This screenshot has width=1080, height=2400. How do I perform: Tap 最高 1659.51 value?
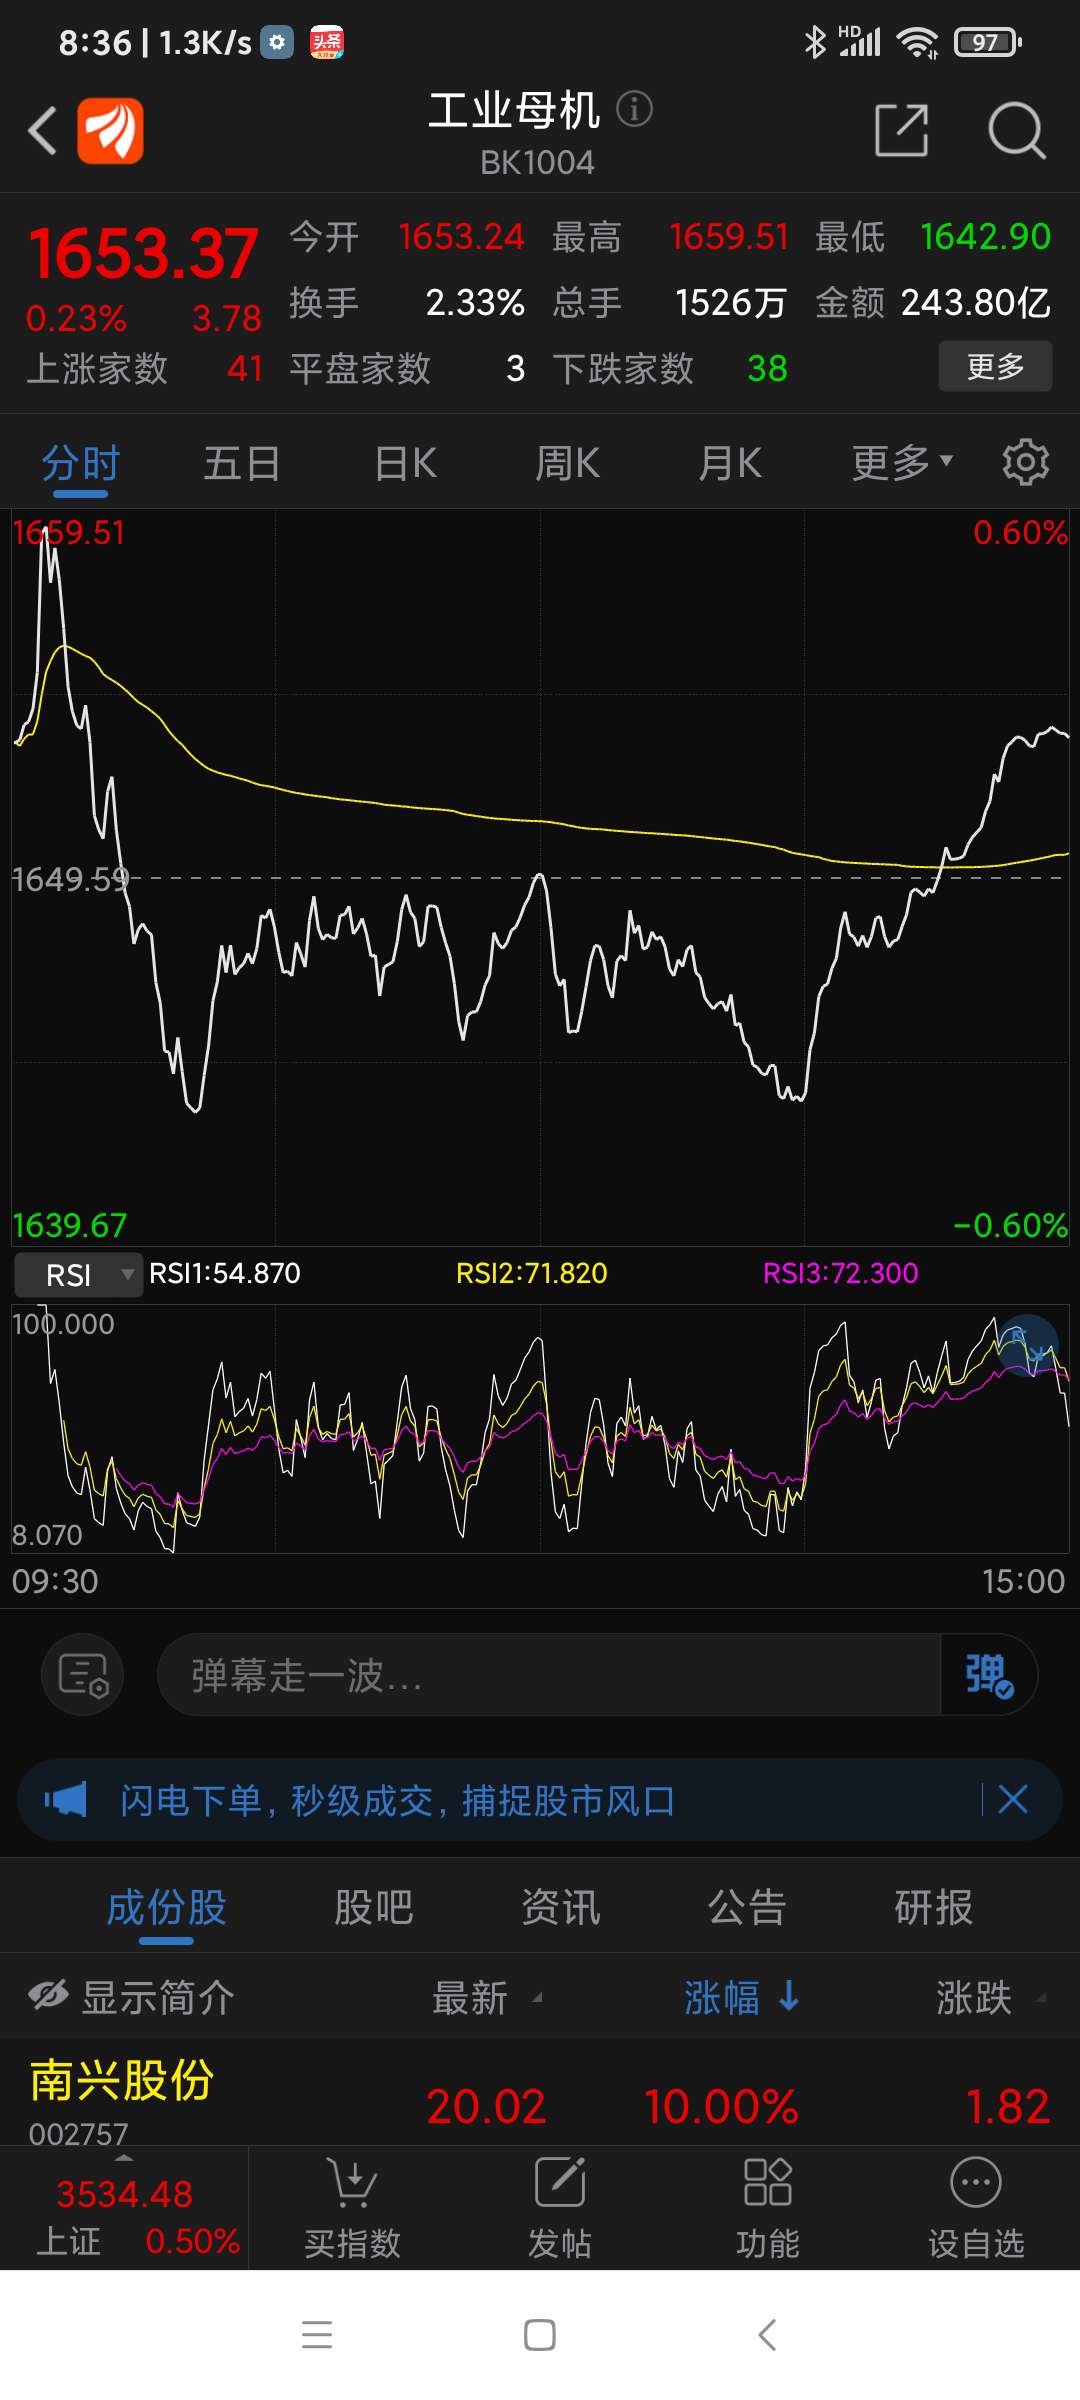pyautogui.click(x=729, y=237)
